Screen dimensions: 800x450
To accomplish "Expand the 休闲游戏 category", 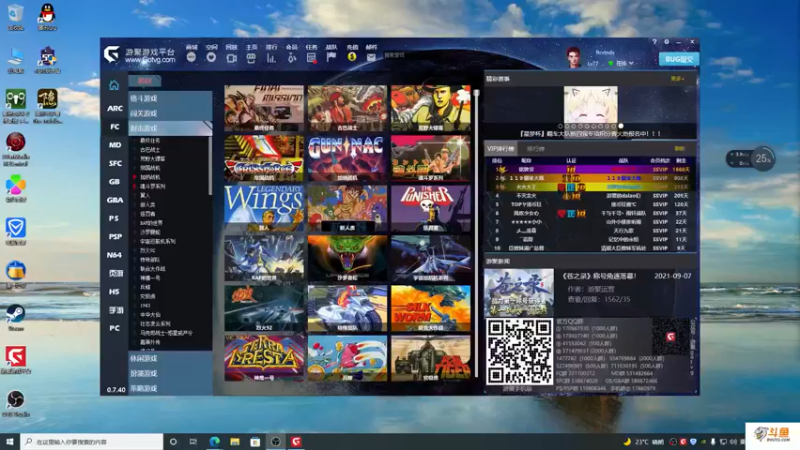I will click(170, 359).
